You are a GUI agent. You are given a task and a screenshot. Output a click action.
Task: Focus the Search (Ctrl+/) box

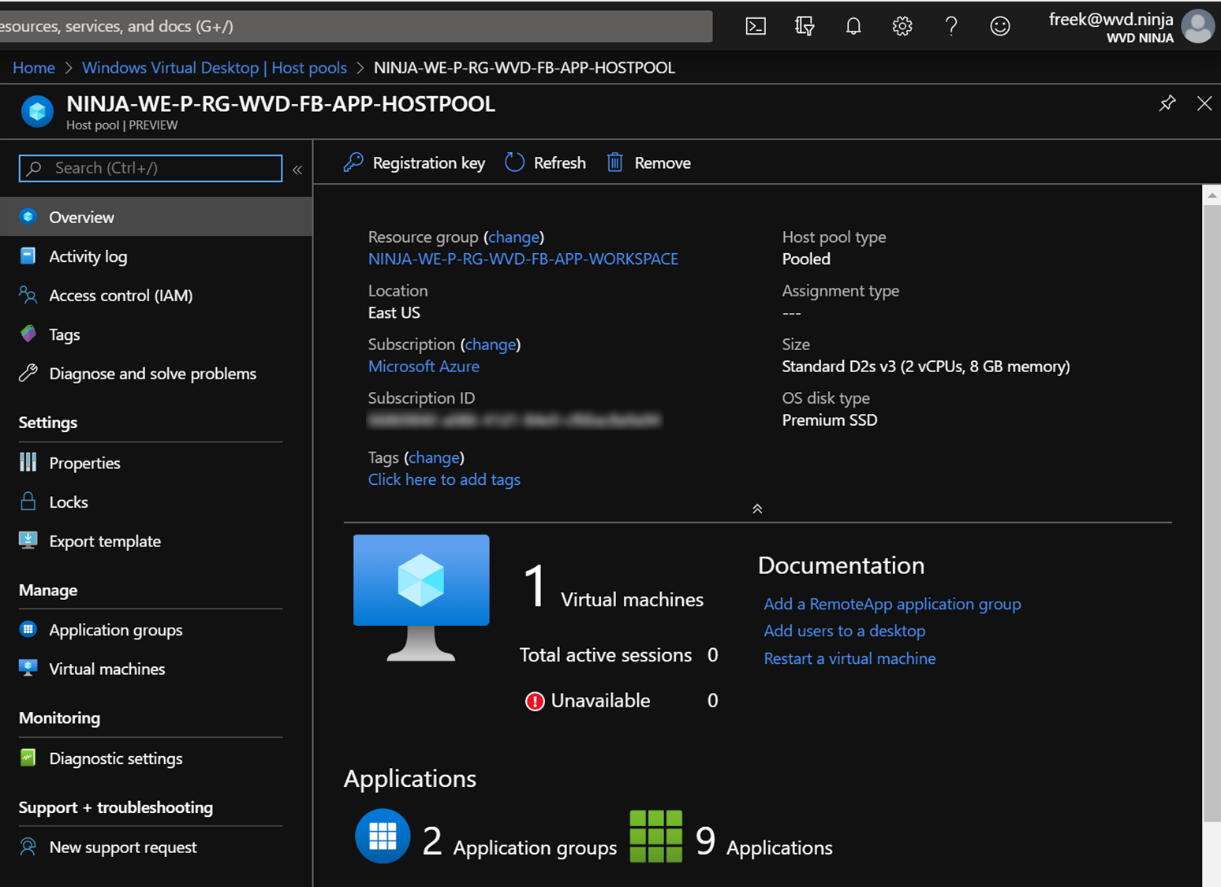click(151, 168)
